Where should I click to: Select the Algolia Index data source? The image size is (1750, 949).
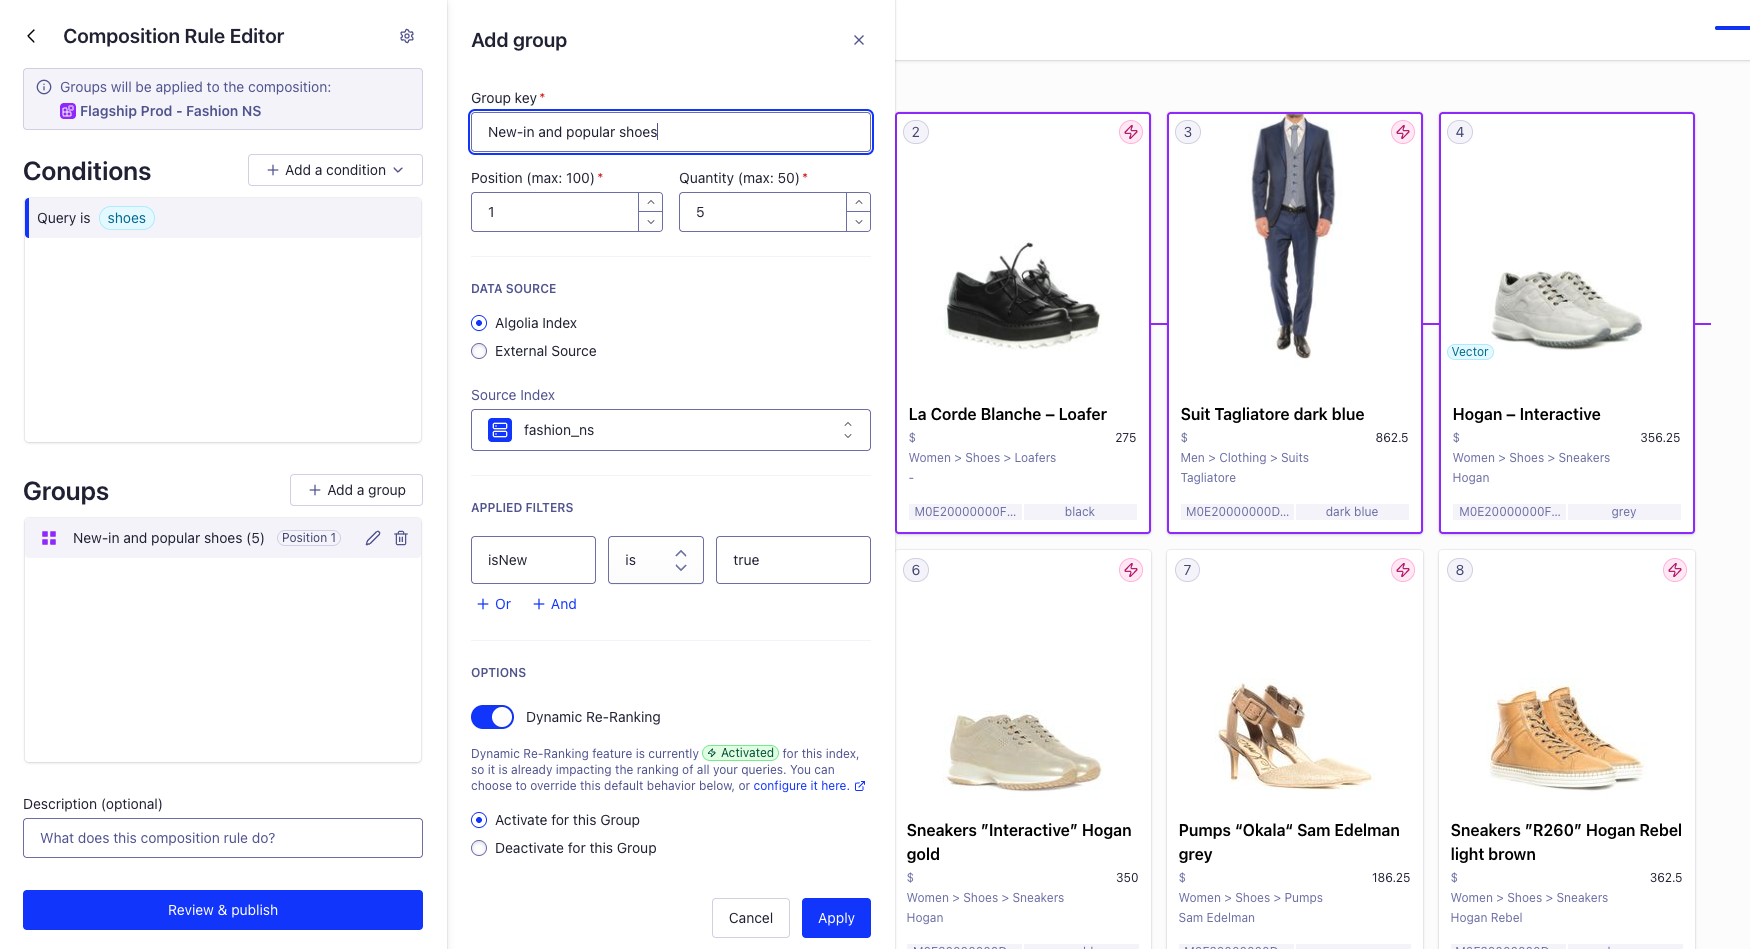[479, 323]
